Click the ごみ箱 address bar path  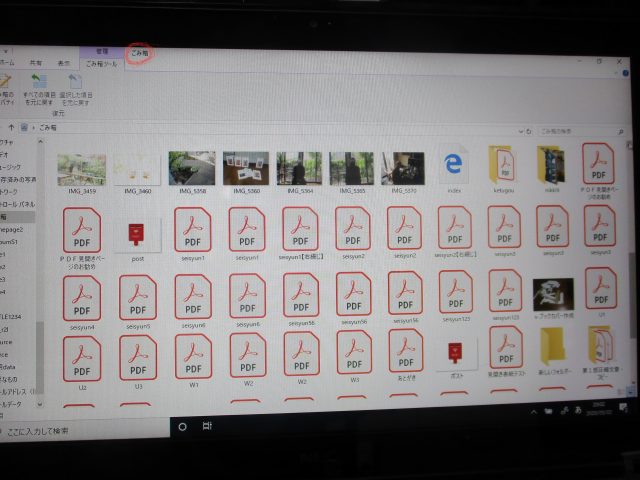49,129
